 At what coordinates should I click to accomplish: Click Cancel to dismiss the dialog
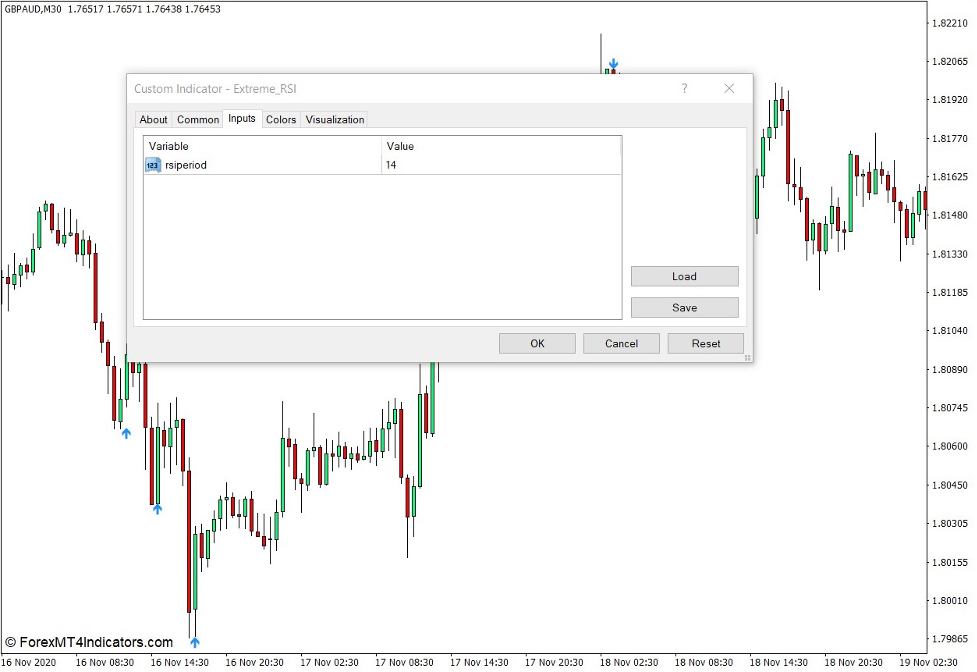(621, 343)
